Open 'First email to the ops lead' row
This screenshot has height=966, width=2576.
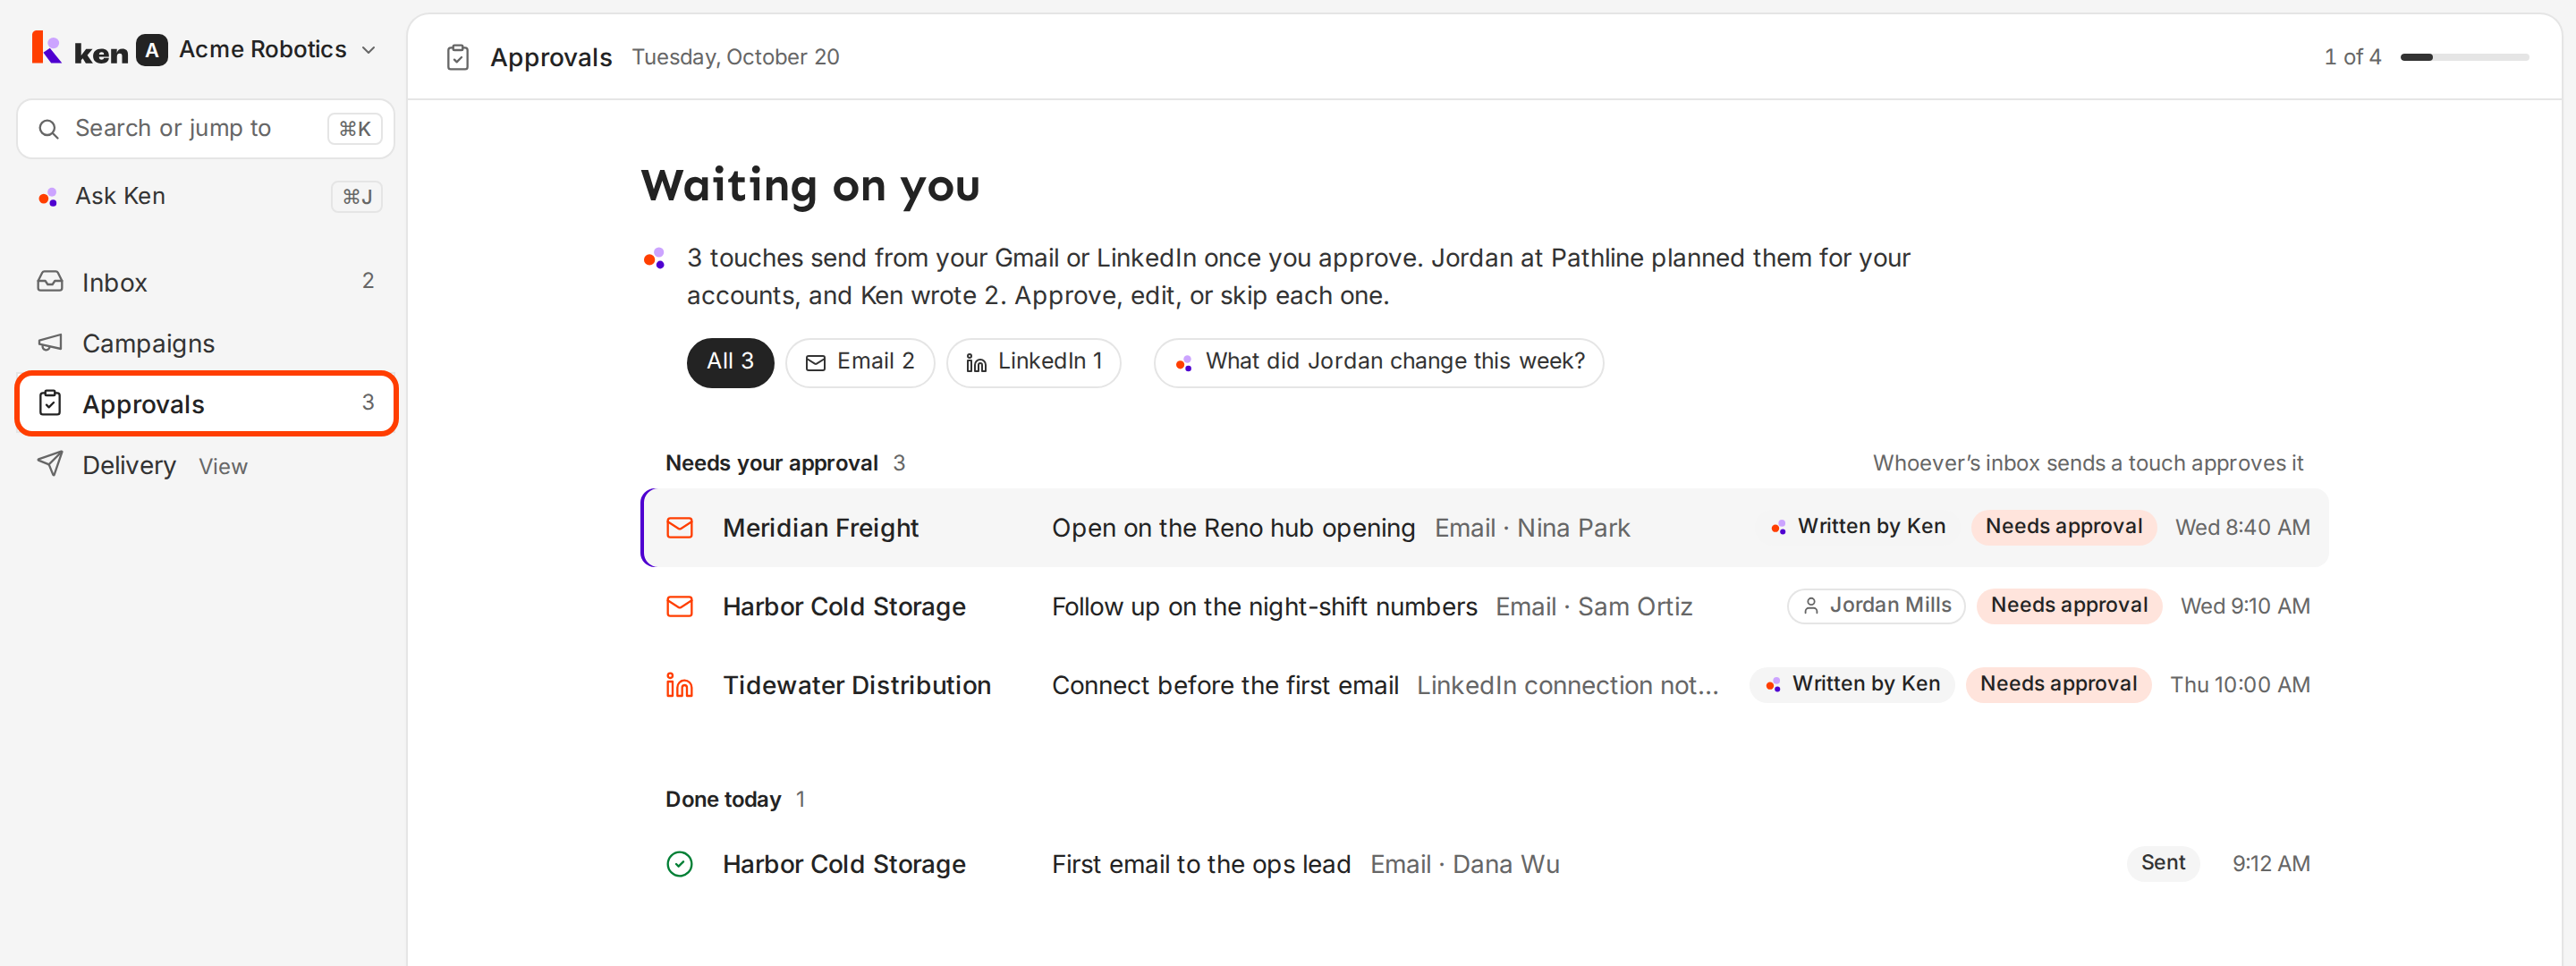pos(1486,863)
